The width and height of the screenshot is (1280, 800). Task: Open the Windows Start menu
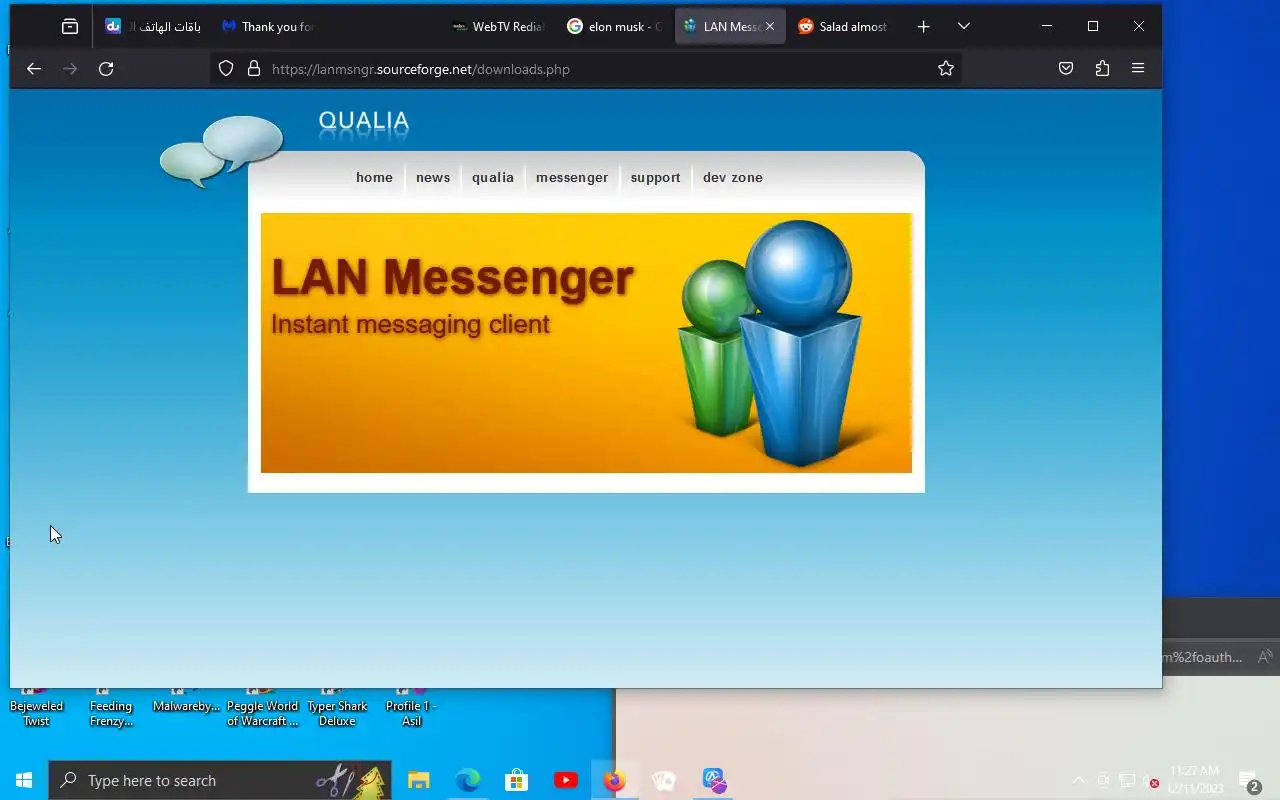pos(24,780)
